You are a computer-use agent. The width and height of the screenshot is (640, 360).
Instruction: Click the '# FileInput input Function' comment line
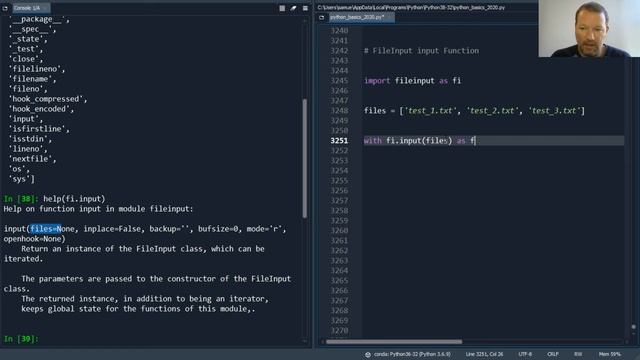tap(421, 51)
